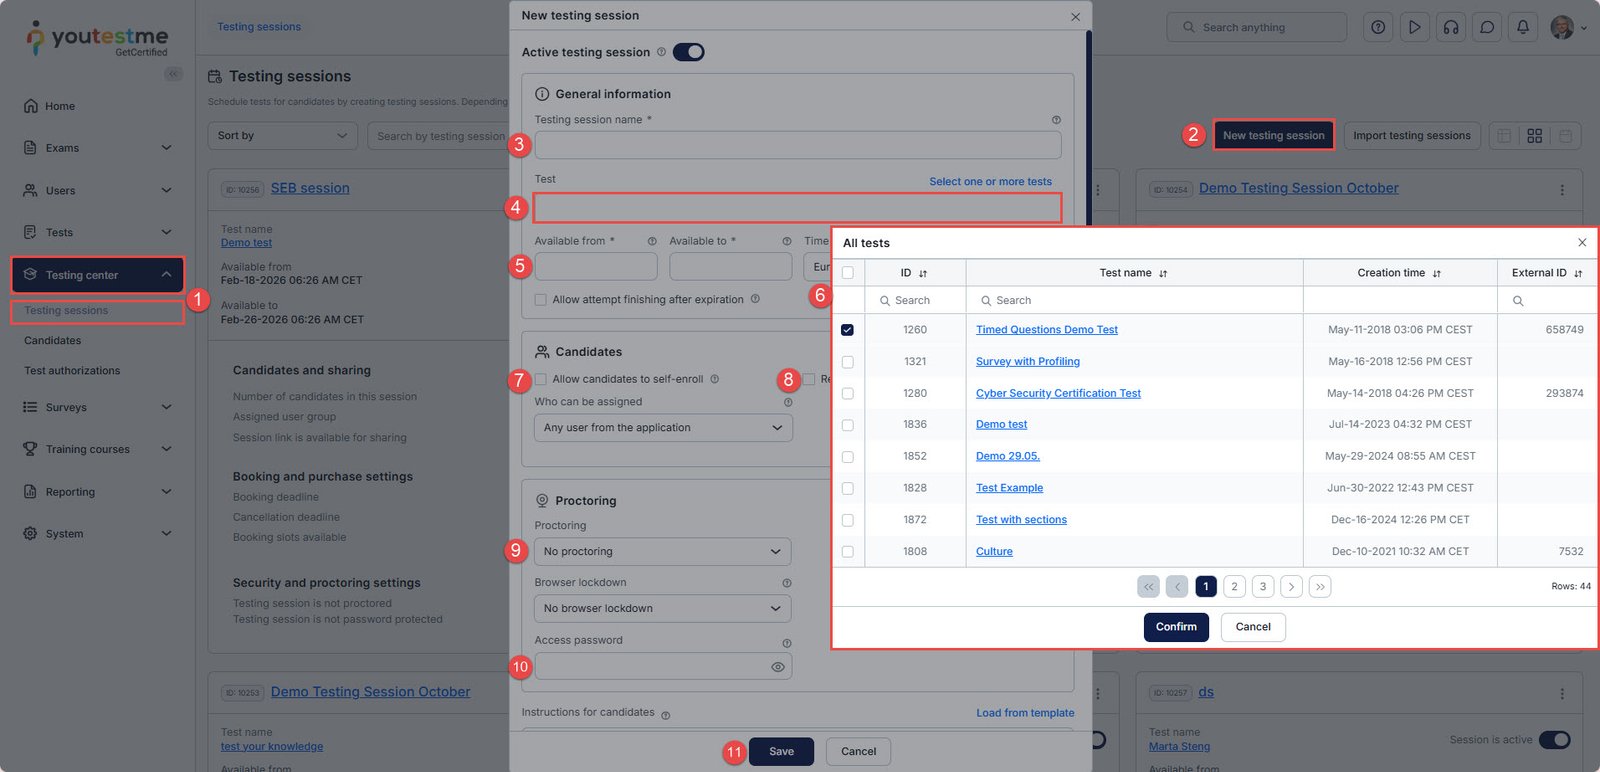Toggle the Active testing session switch

tap(688, 52)
